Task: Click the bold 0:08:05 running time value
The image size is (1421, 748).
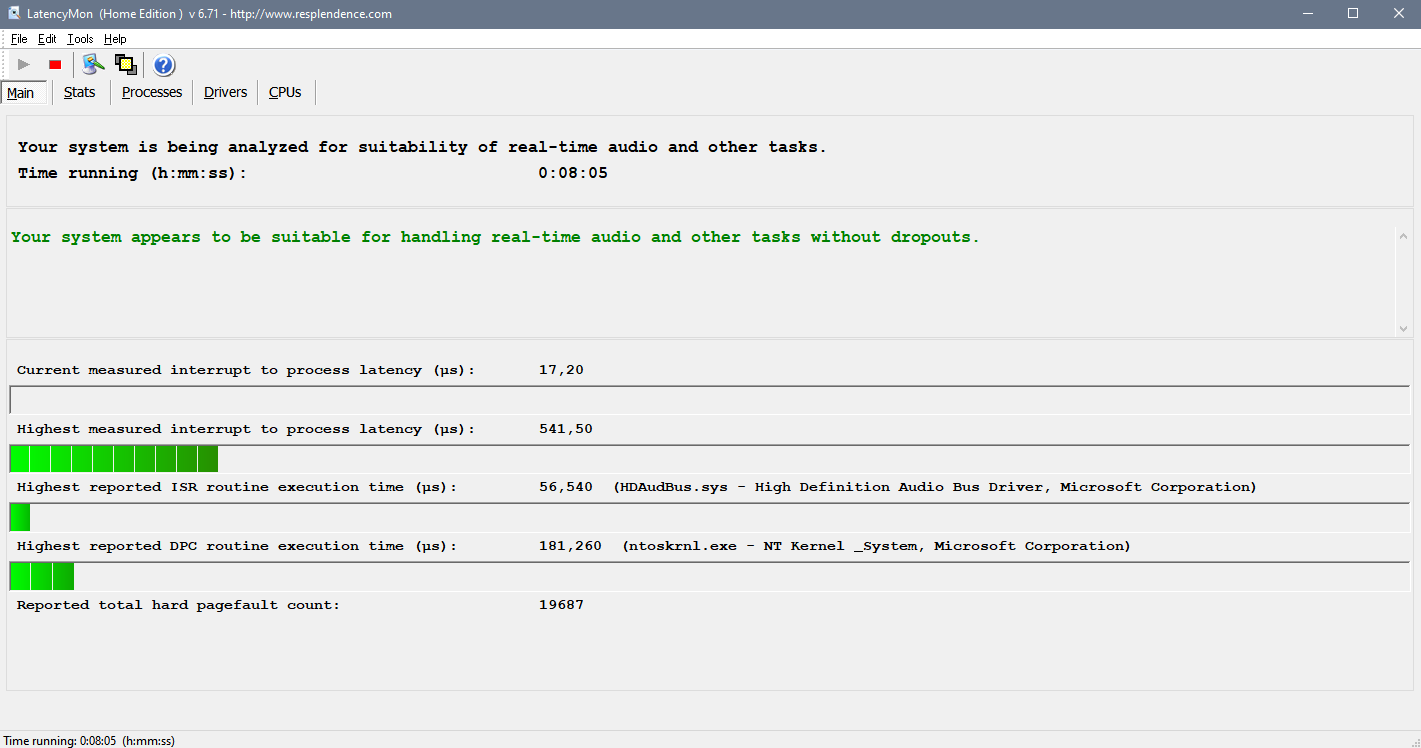Action: tap(573, 173)
